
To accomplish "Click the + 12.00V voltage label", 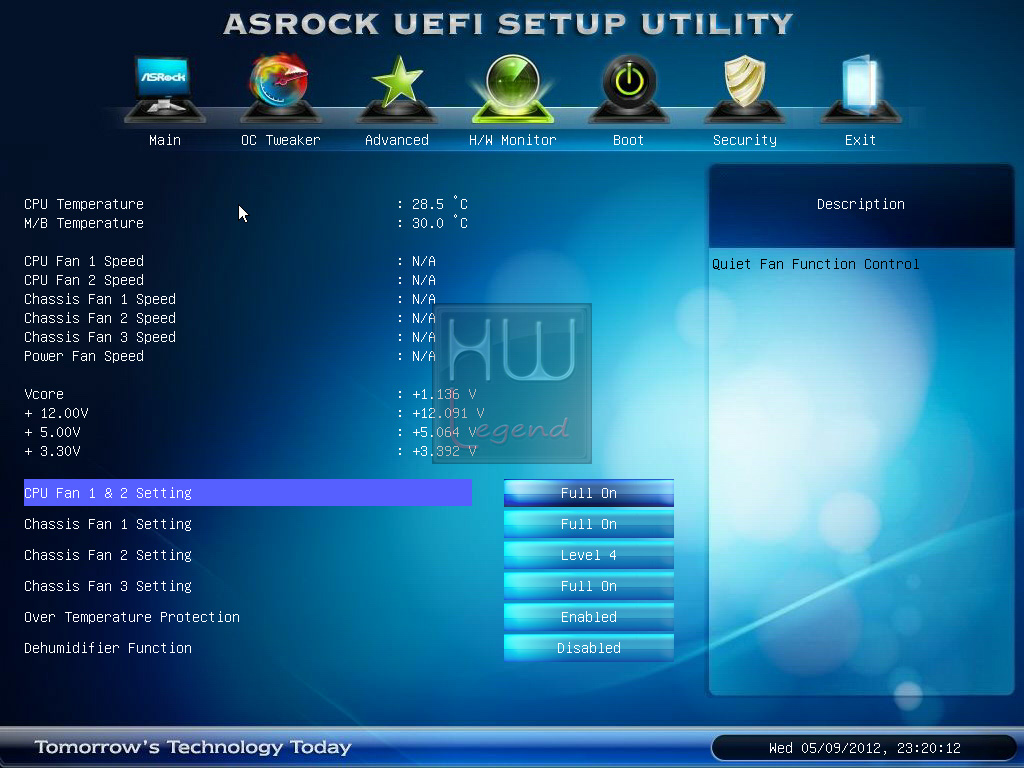I will point(56,413).
